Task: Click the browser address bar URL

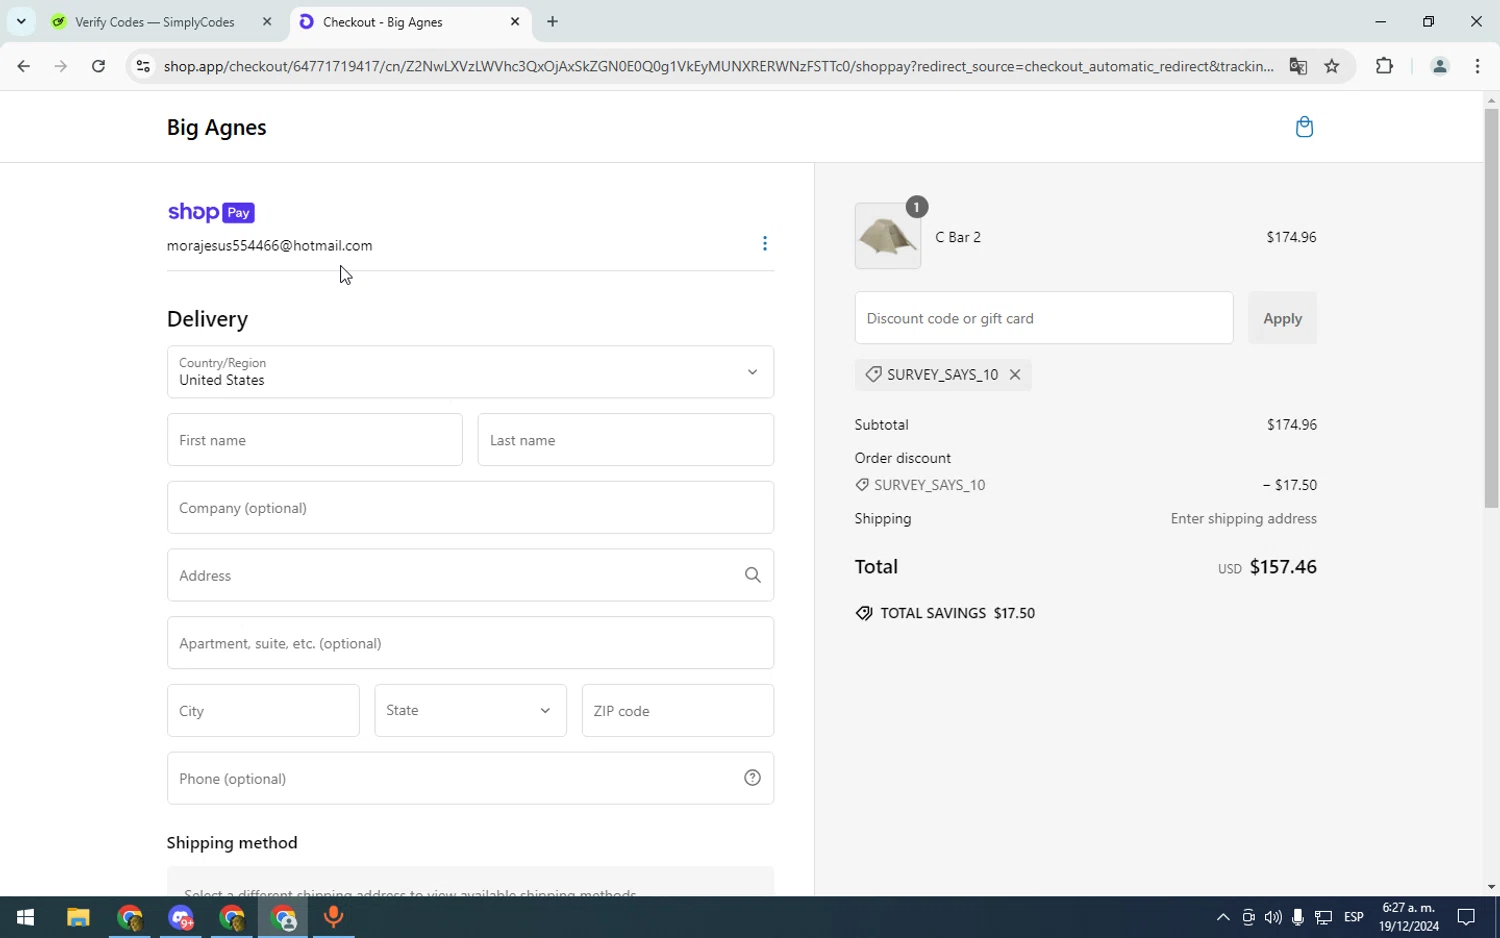Action: [718, 66]
